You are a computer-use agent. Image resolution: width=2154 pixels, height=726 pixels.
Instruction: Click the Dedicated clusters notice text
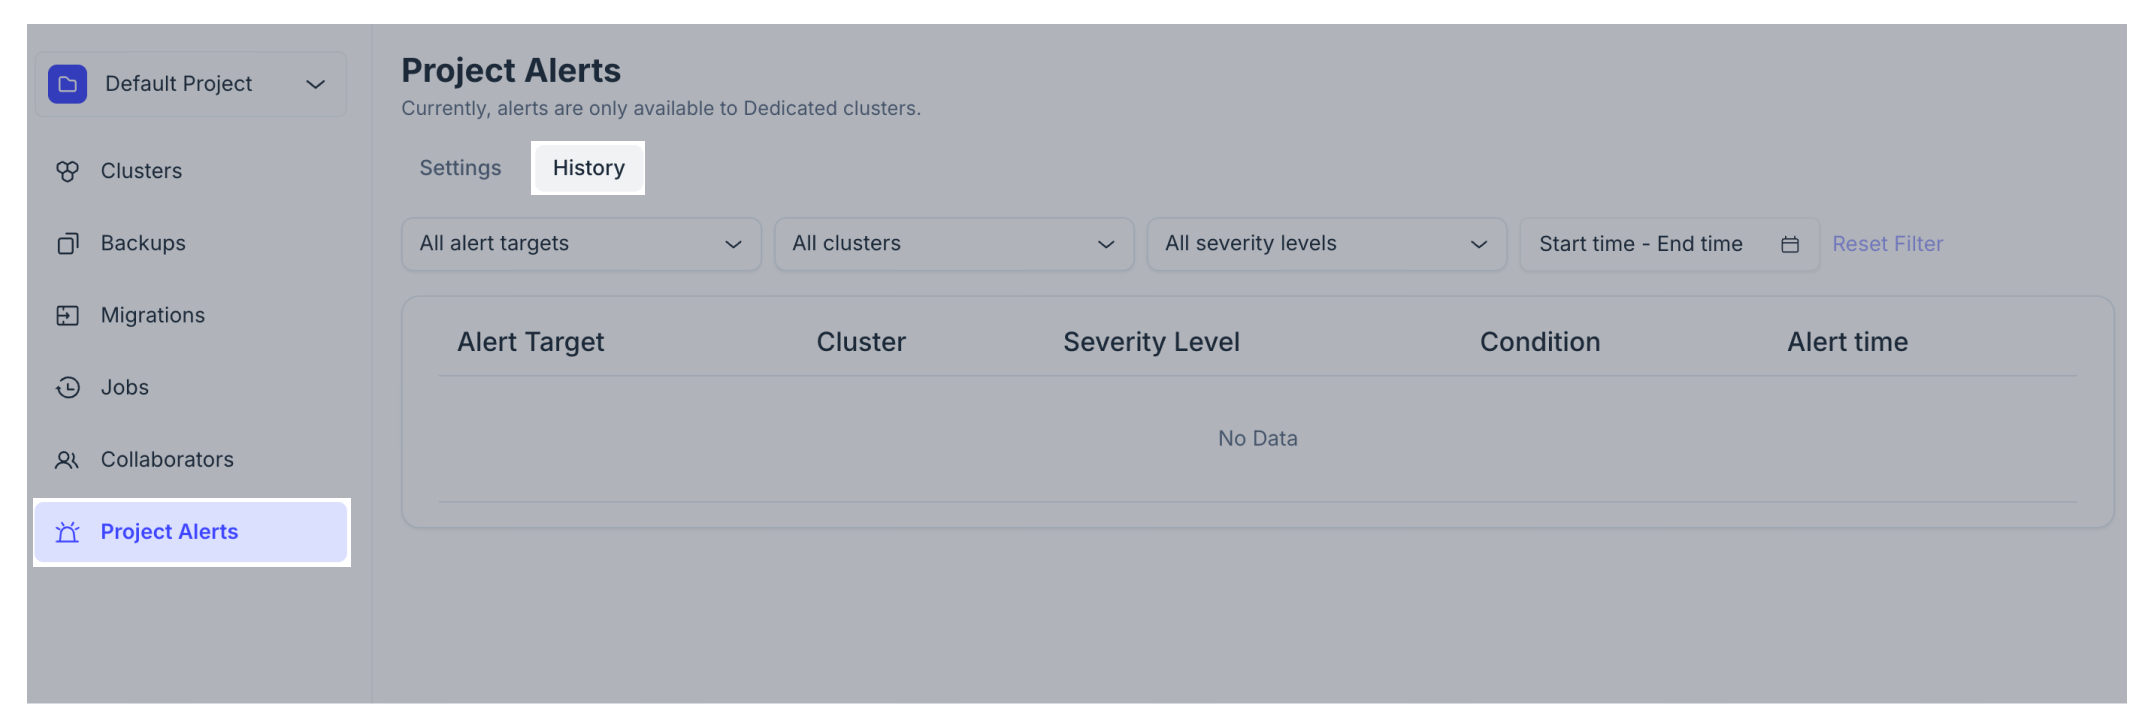(661, 108)
